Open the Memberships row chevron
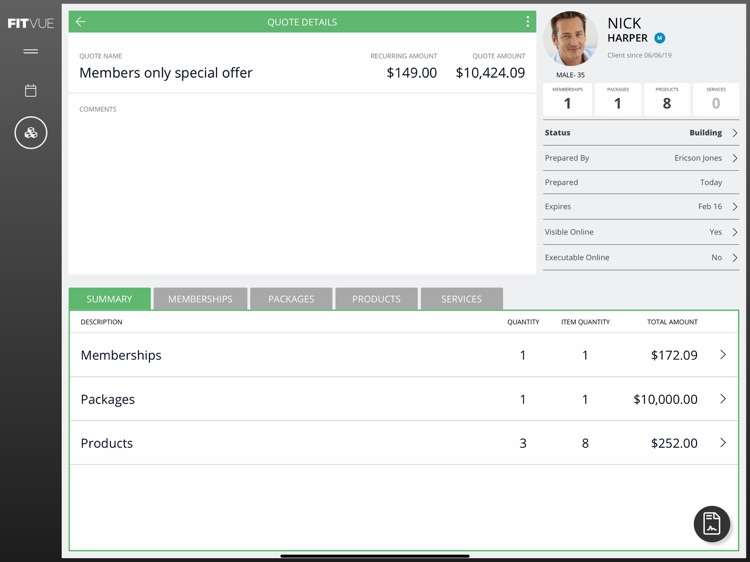 723,354
